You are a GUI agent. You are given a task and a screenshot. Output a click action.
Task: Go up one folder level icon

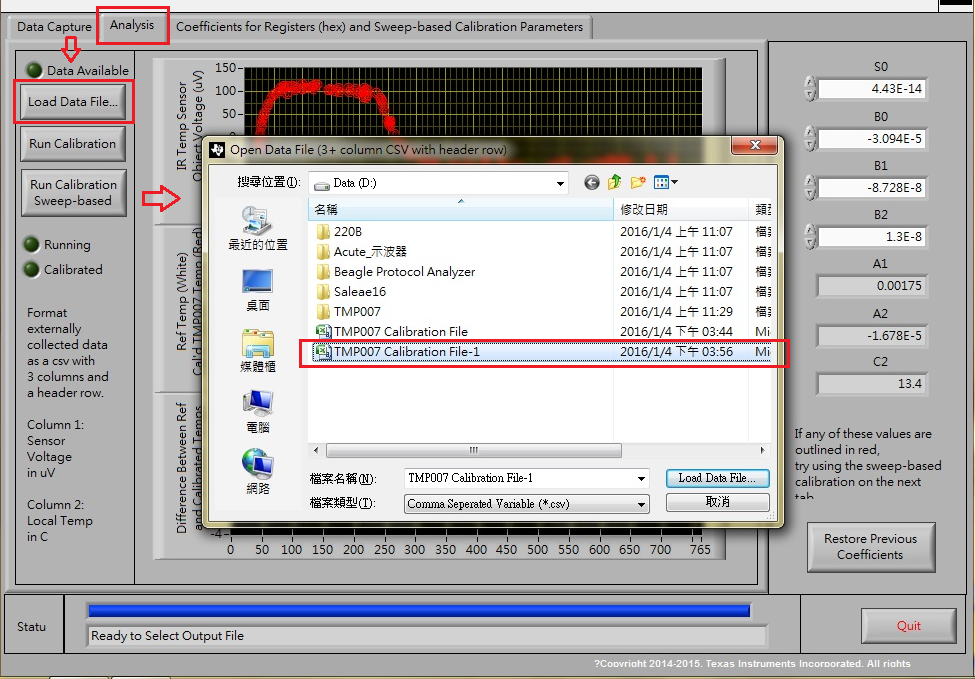click(614, 182)
